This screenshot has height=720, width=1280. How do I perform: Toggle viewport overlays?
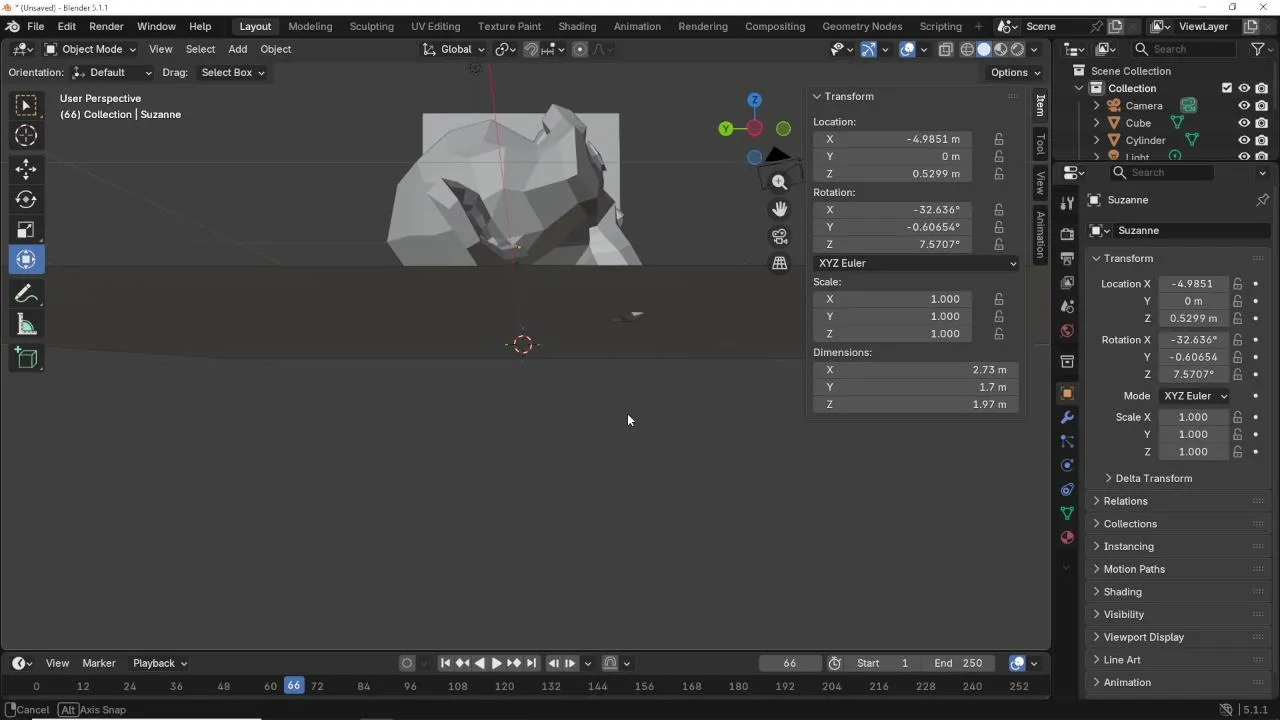pyautogui.click(x=907, y=49)
